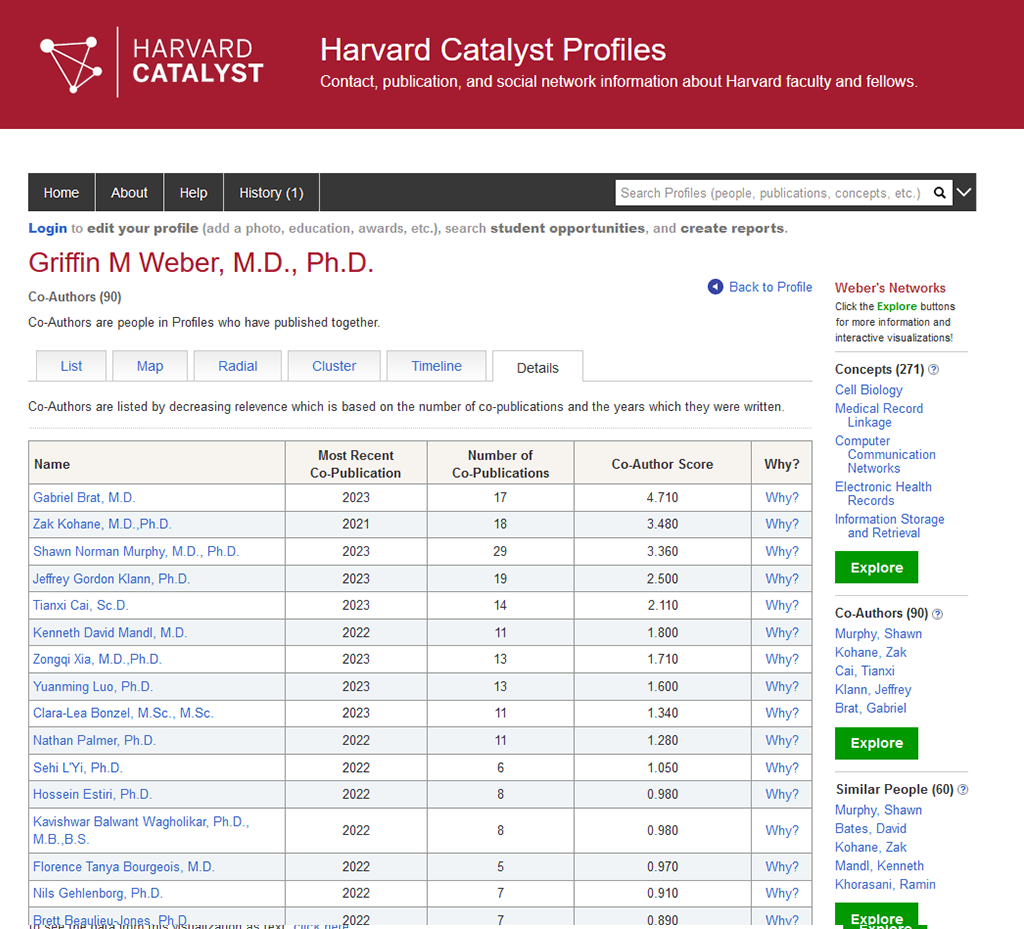The width and height of the screenshot is (1024, 929).
Task: Open Zak Kohane, M.D.,Ph.D. profile link
Action: [x=103, y=524]
